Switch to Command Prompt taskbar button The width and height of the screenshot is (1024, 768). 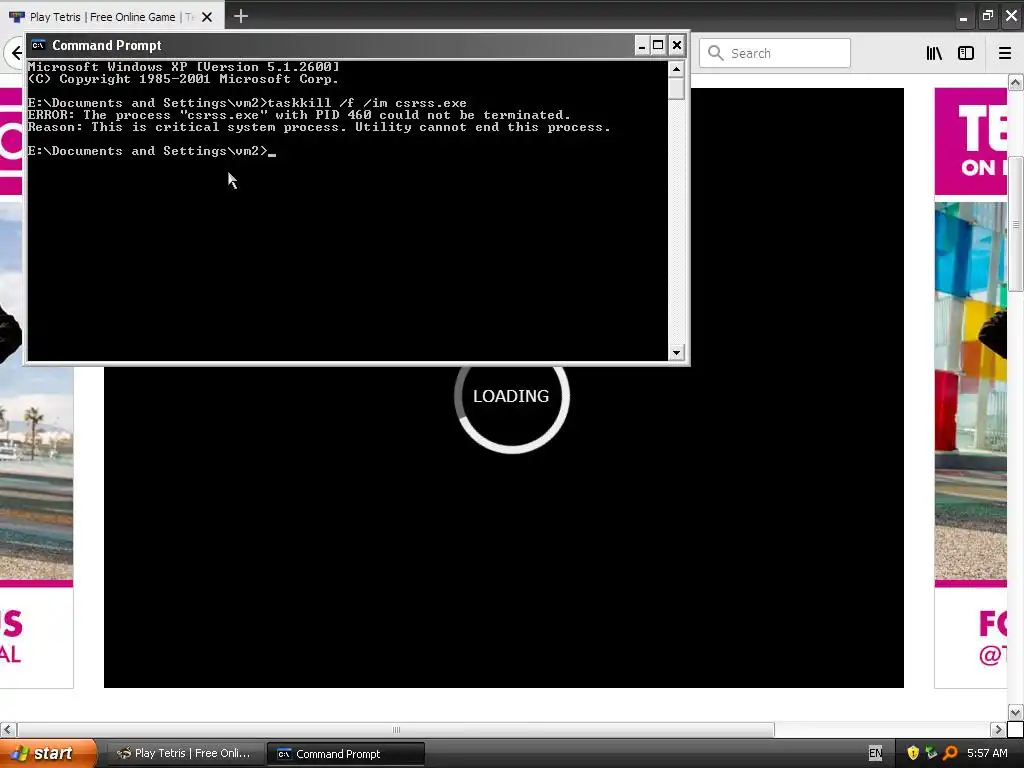point(346,754)
